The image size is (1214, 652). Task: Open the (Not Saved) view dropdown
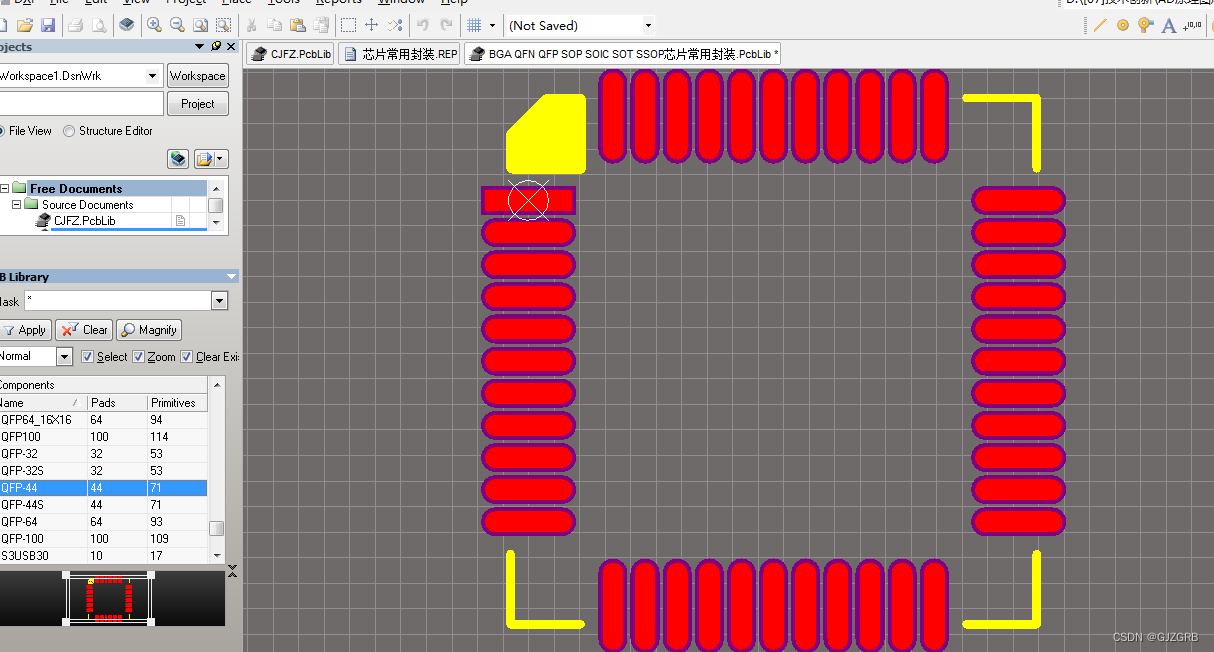coord(648,25)
